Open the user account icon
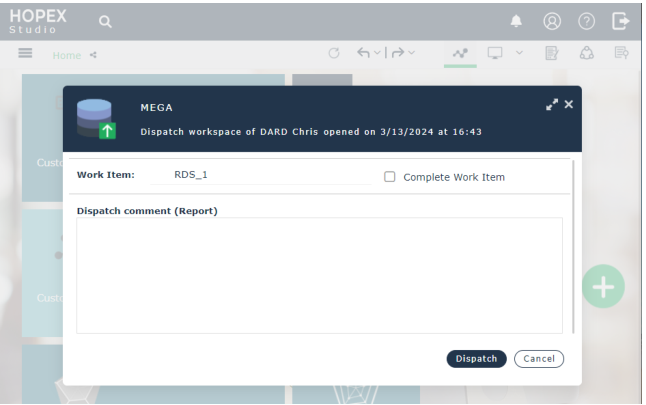 coord(552,21)
